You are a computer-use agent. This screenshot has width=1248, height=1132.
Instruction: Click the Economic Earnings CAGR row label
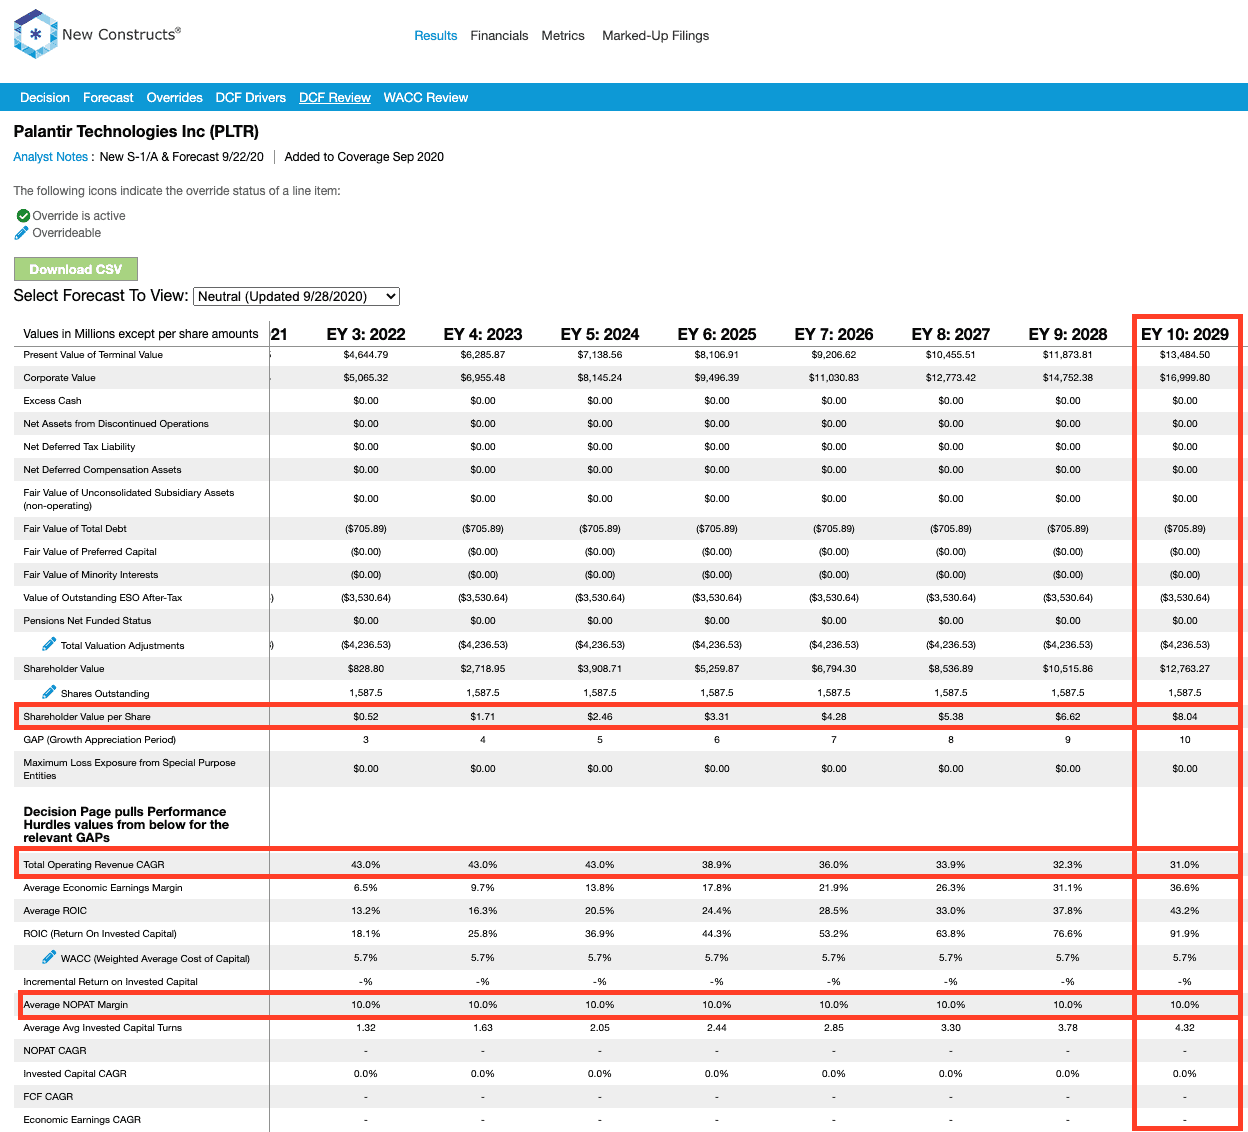[82, 1120]
